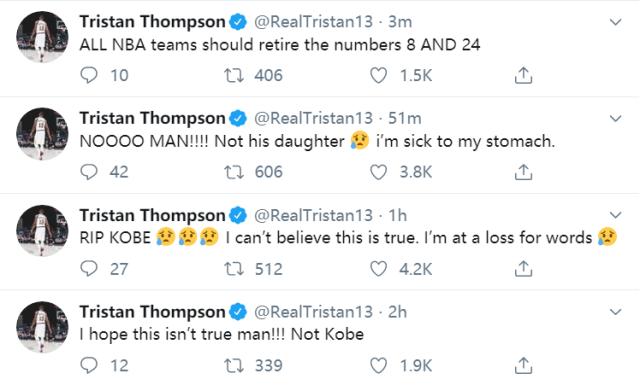
Task: Open the avatar on the "RIP KOBE" tweet
Action: [42, 230]
